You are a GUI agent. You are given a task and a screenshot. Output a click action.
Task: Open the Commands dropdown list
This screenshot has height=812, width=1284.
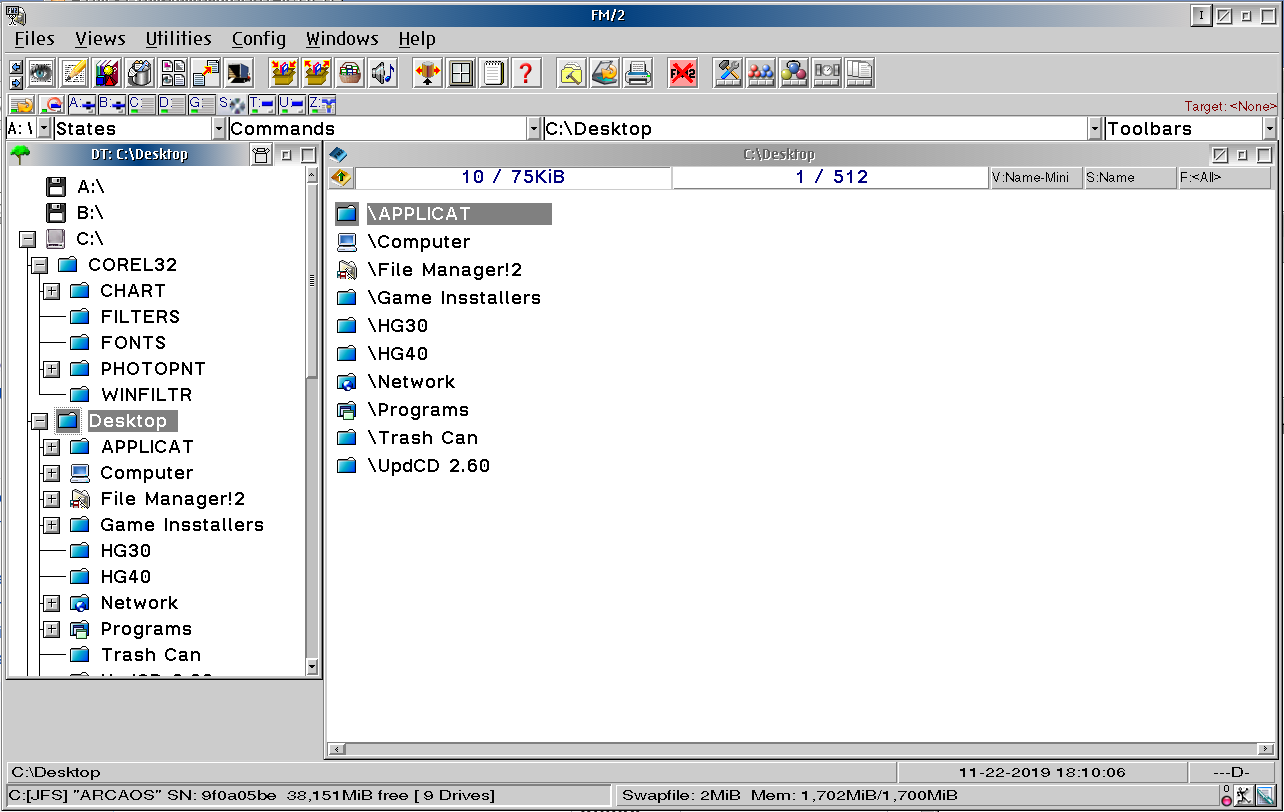[x=532, y=128]
